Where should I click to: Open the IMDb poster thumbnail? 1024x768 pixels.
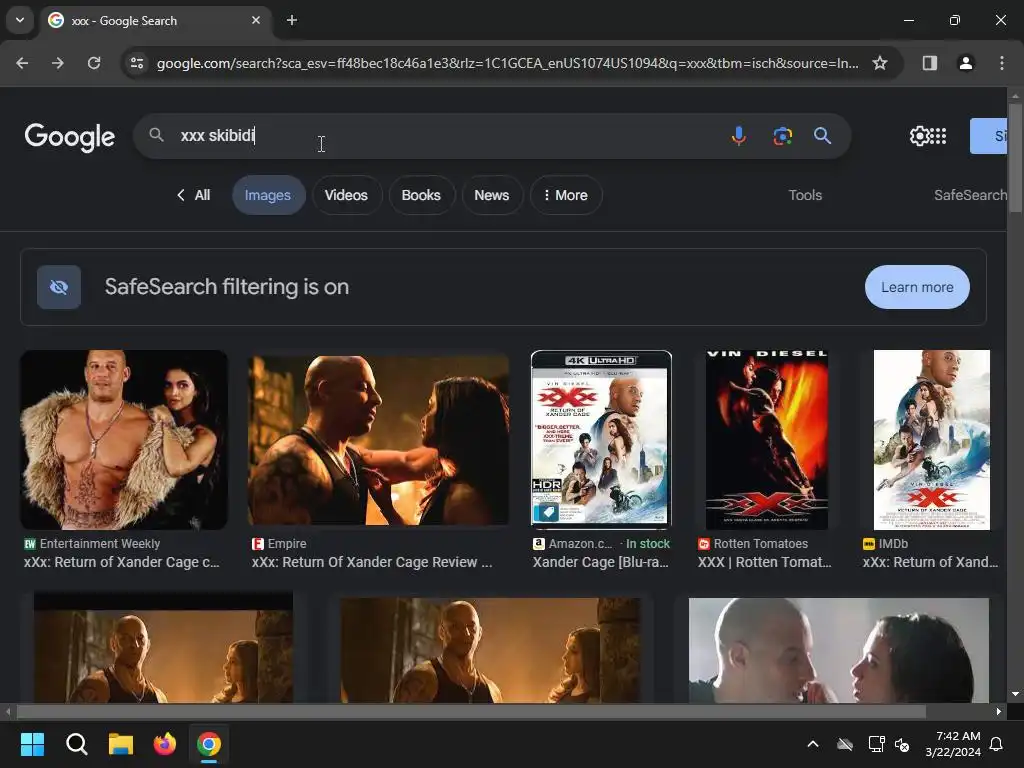tap(931, 440)
